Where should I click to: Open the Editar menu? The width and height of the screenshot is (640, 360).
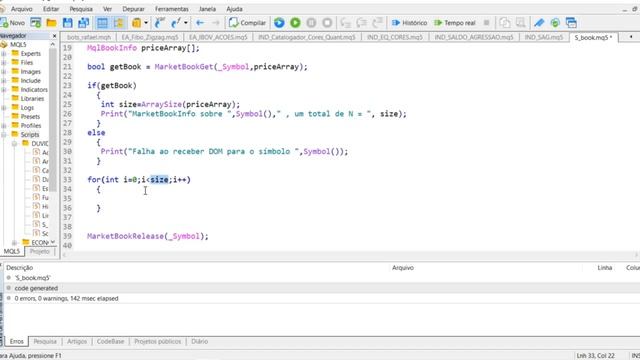[x=51, y=9]
